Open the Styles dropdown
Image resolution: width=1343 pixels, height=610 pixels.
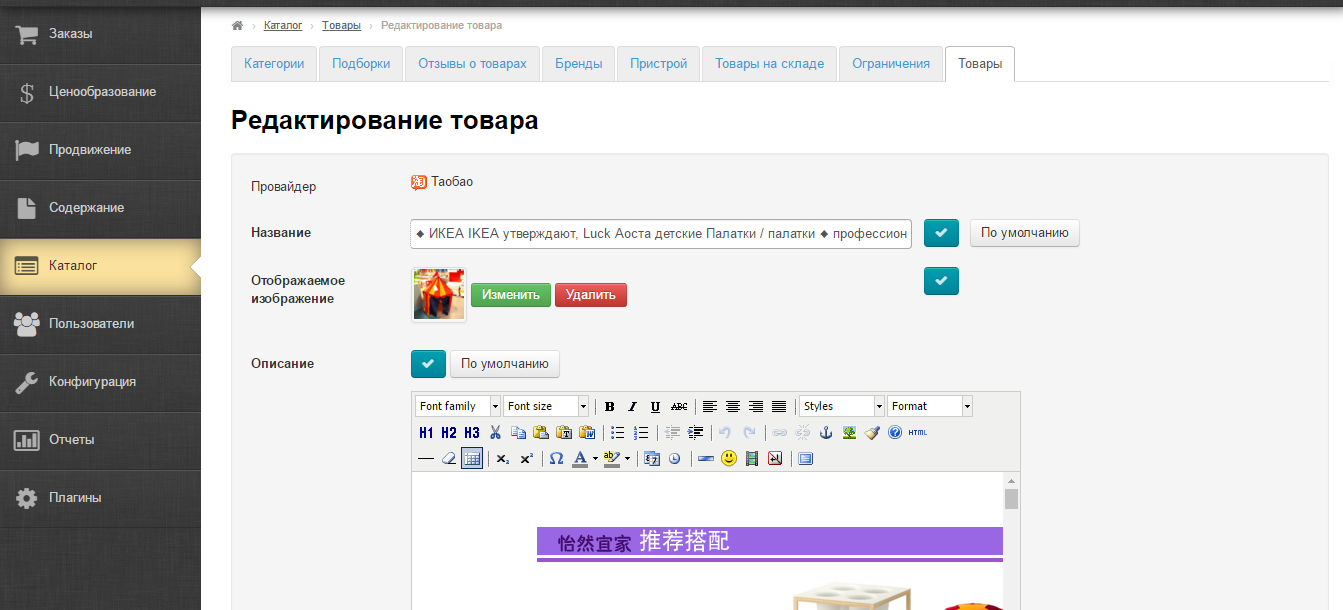842,406
